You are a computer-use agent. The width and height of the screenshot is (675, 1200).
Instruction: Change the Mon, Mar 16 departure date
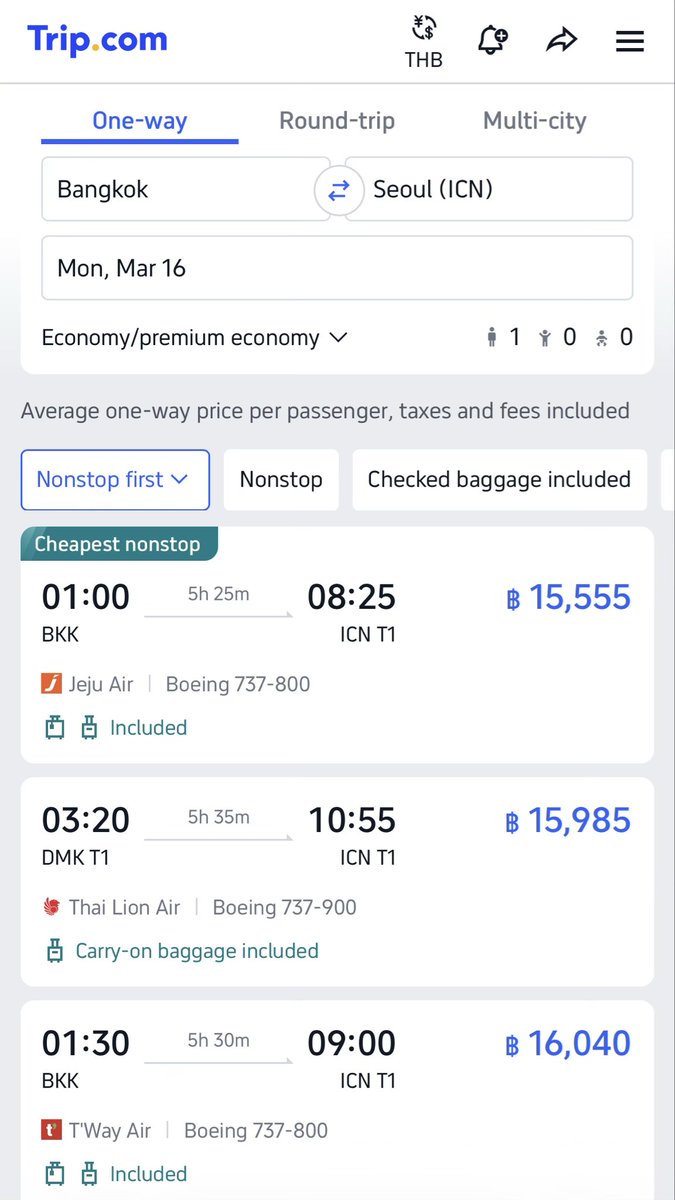(337, 268)
